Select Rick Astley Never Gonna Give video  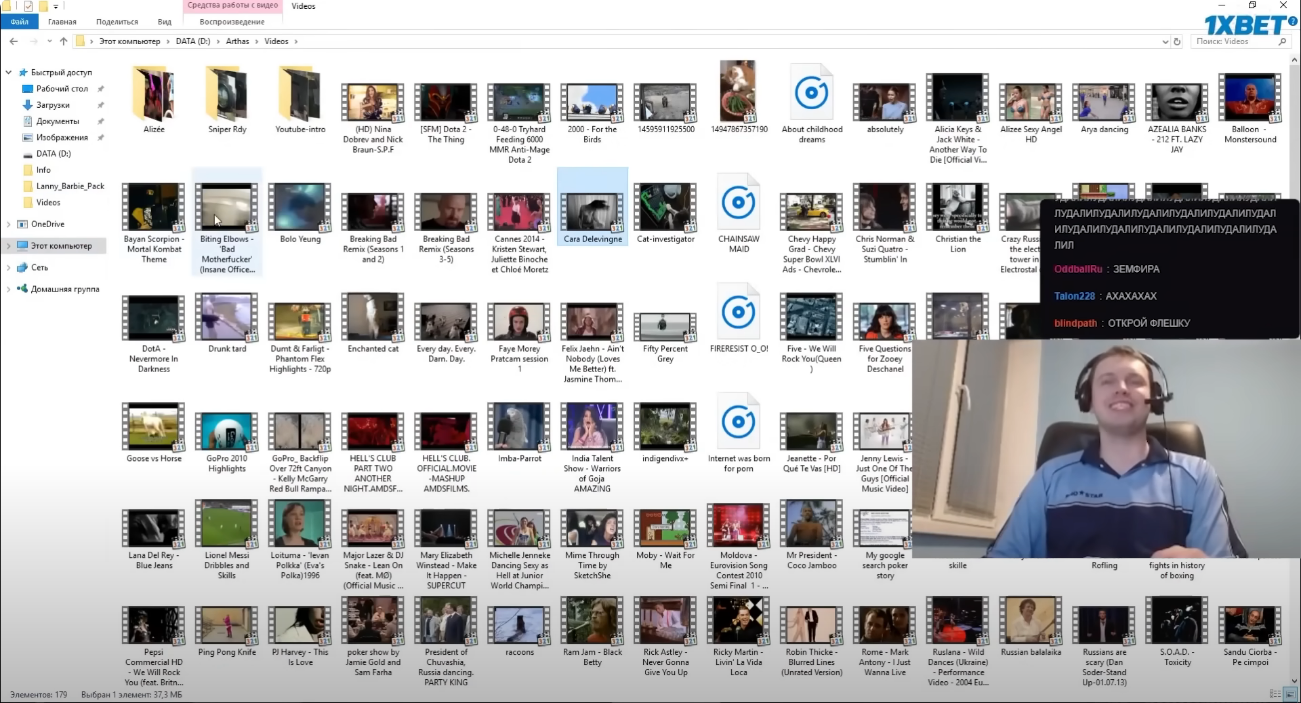[x=665, y=621]
